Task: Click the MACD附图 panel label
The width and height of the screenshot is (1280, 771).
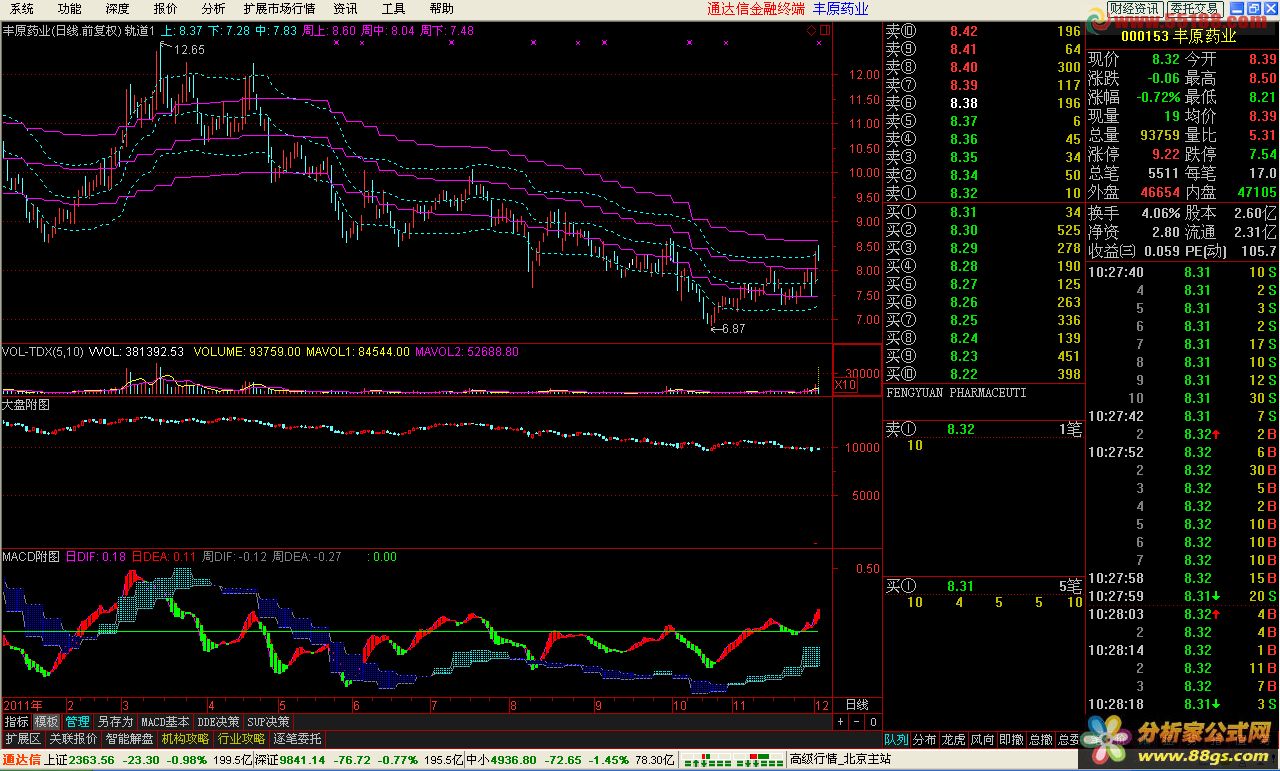Action: pos(31,557)
